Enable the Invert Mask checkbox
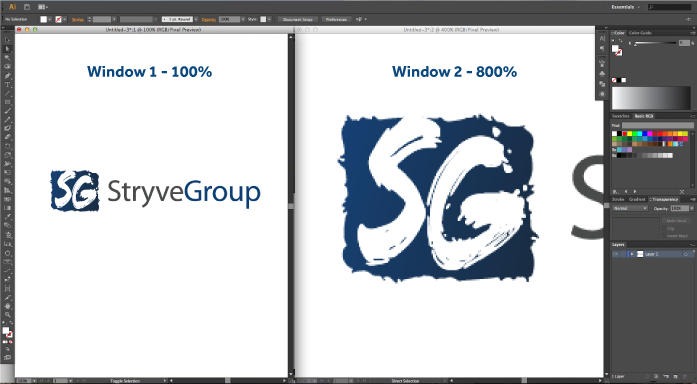Image resolution: width=697 pixels, height=384 pixels. 664,236
